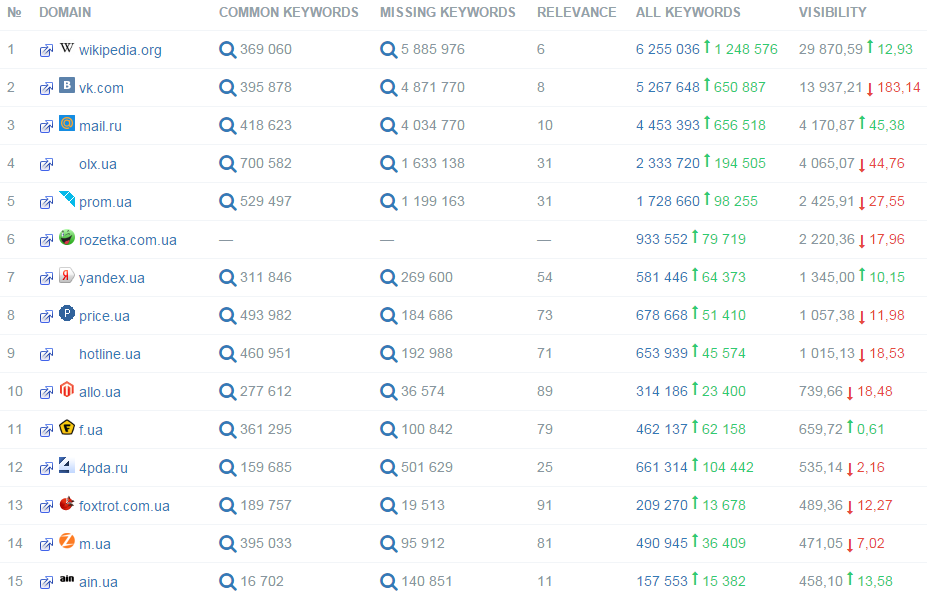Sort by Relevance column header
Screen dimensions: 927x595
[576, 13]
